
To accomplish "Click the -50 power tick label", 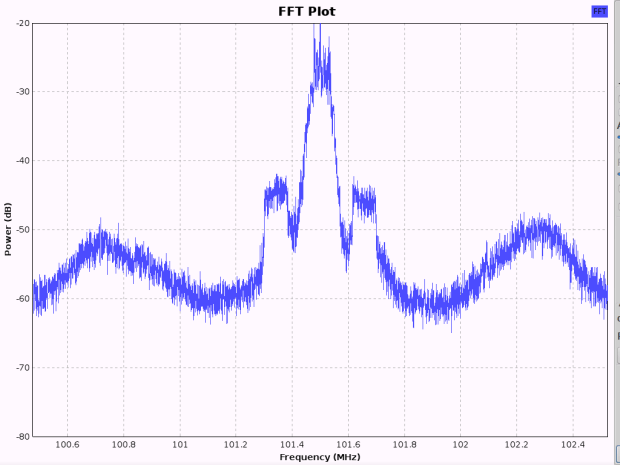I will [x=23, y=229].
